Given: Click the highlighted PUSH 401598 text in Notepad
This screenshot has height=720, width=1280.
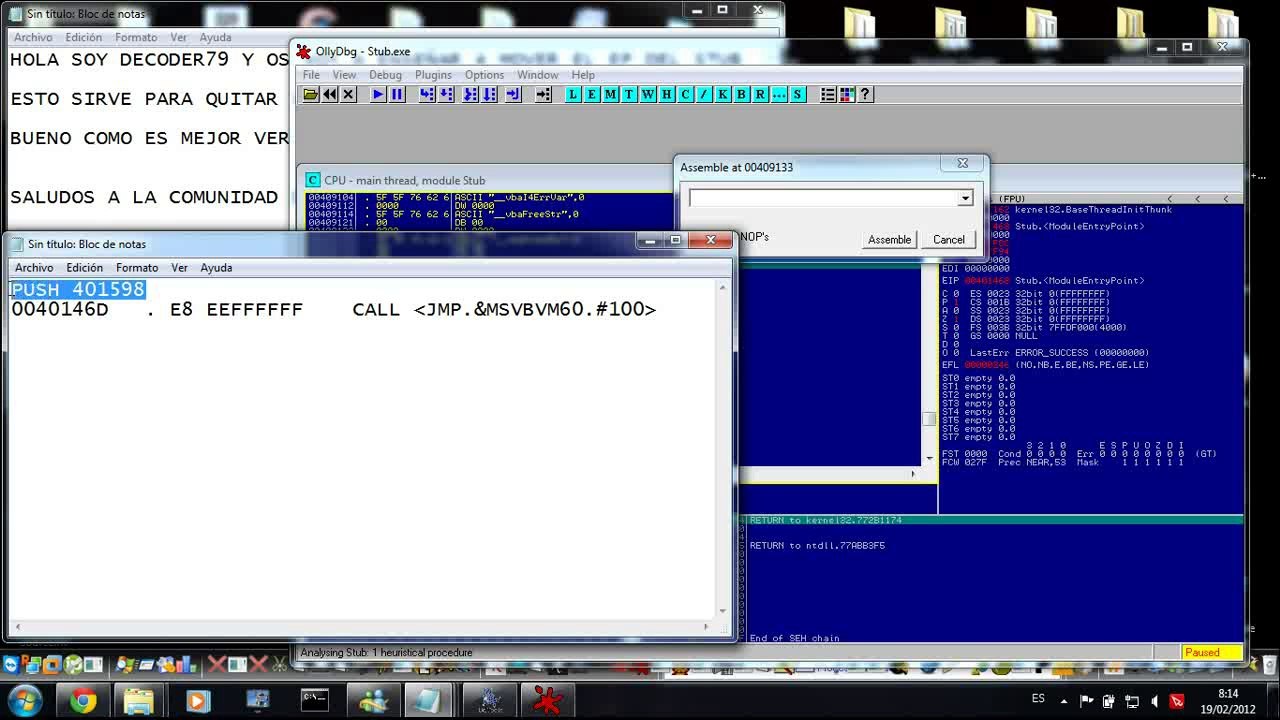Looking at the screenshot, I should 78,290.
